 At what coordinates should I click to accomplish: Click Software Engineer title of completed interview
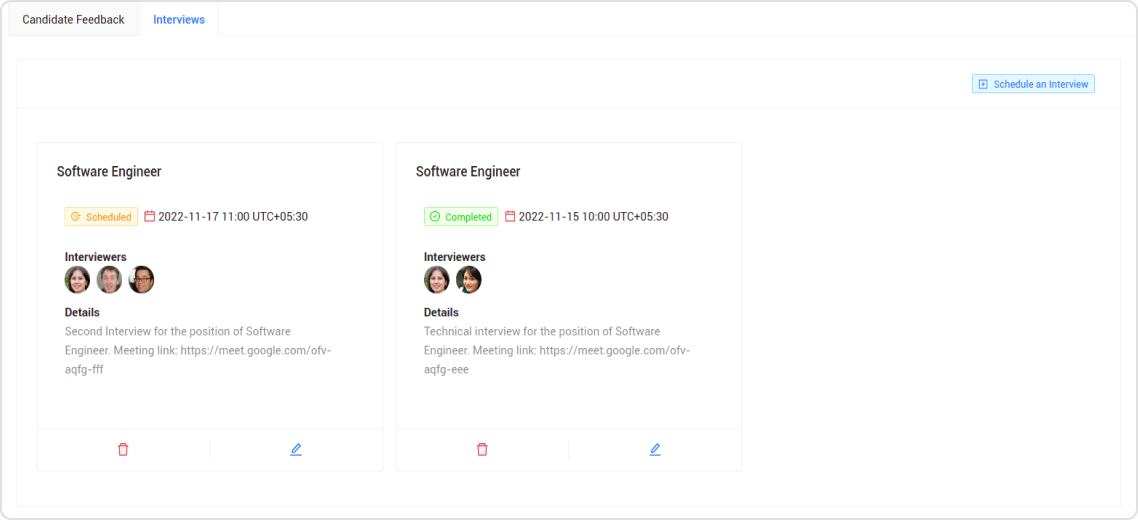coord(468,172)
